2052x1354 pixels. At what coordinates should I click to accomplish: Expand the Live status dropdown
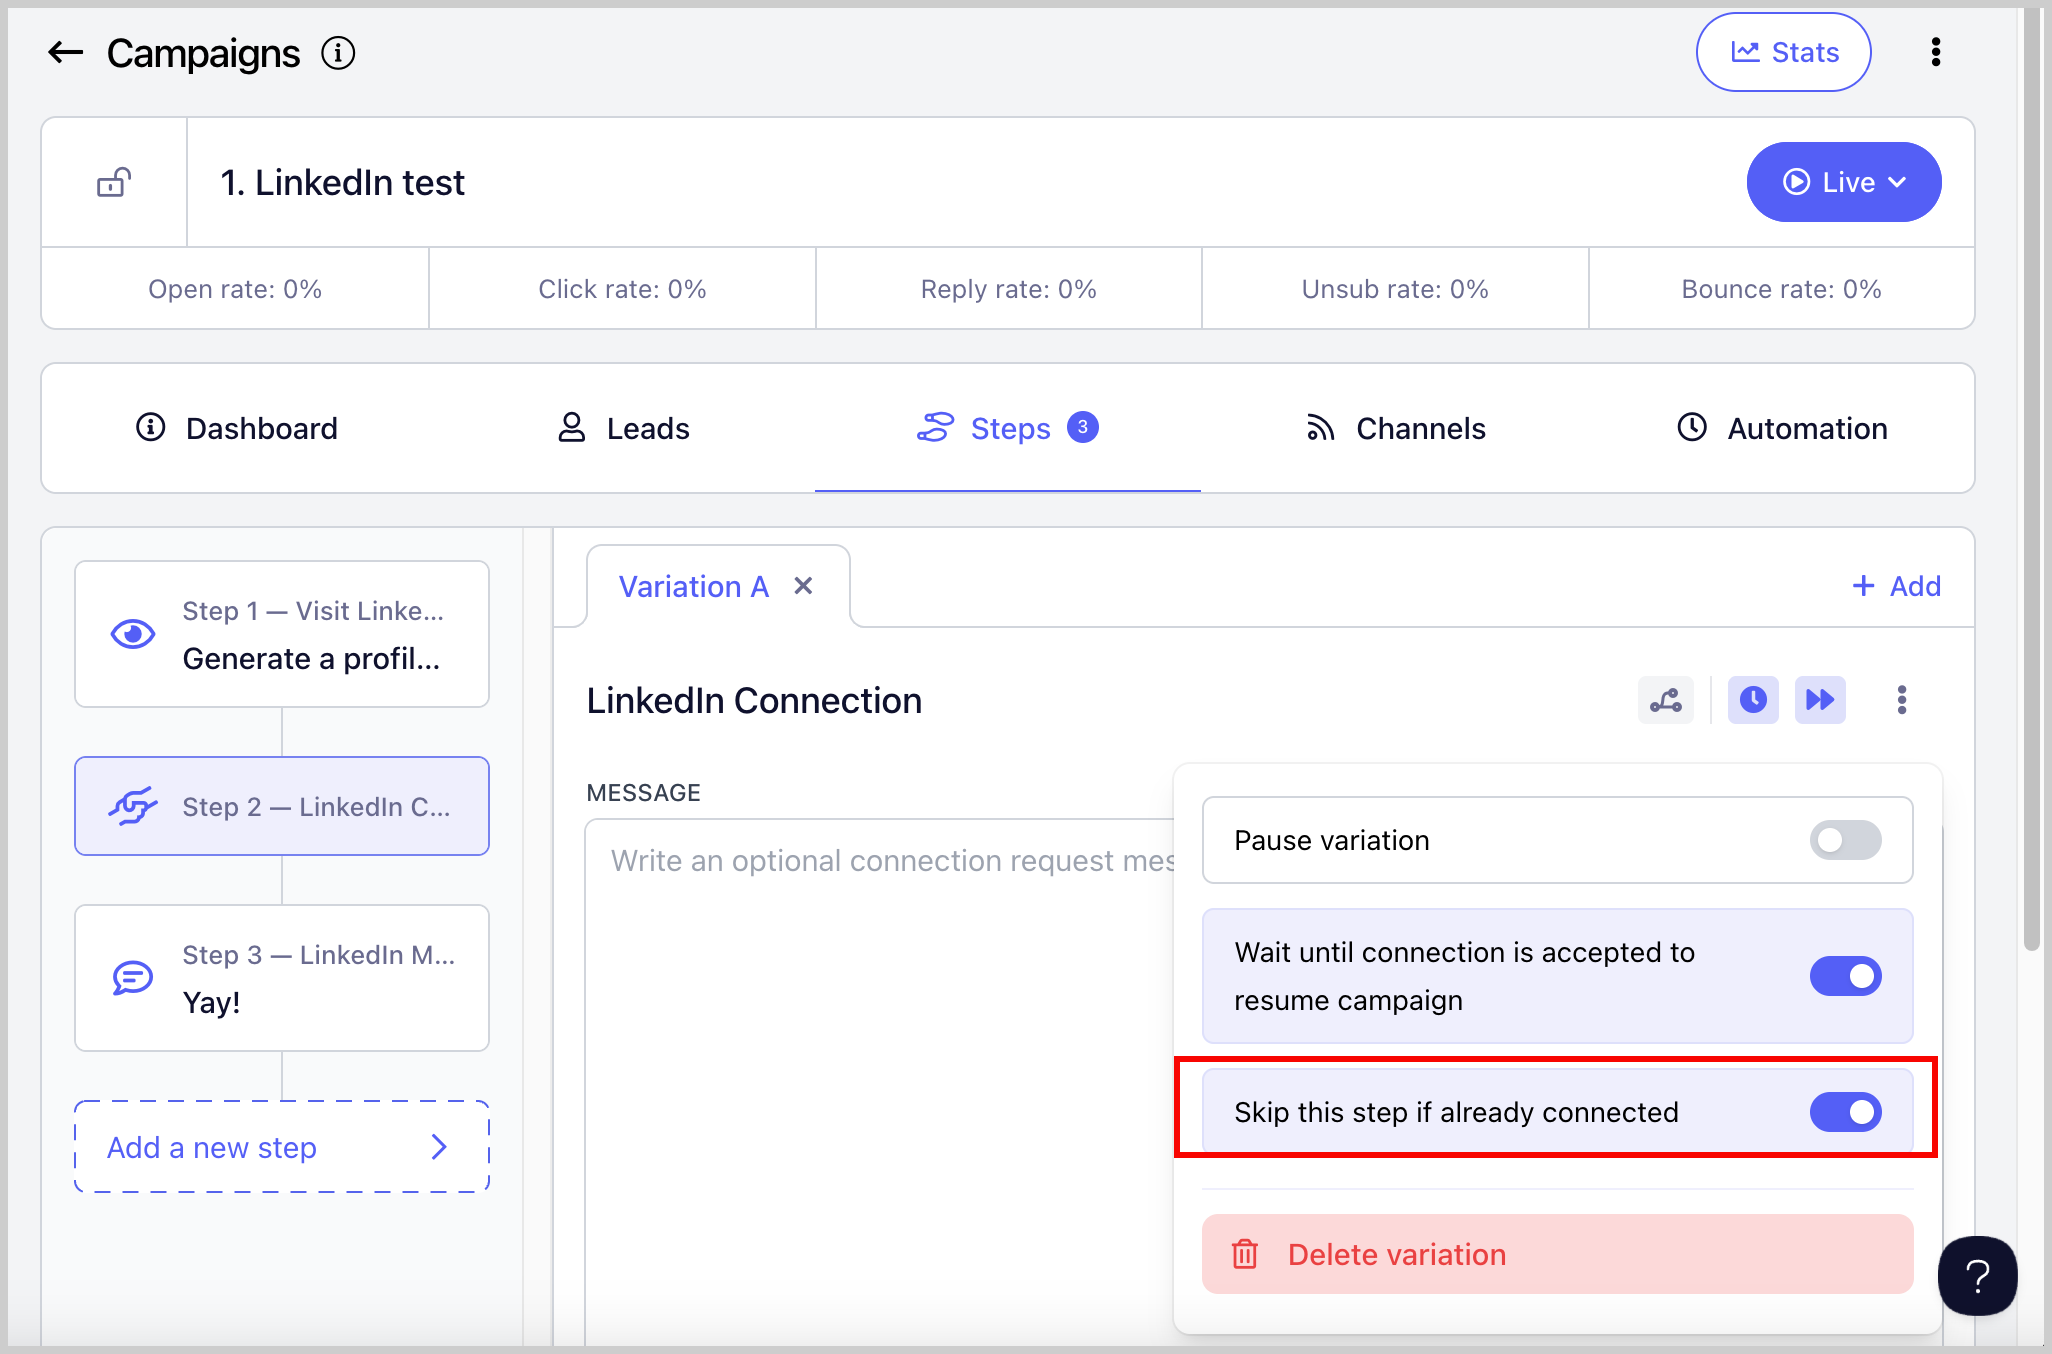tap(1843, 182)
